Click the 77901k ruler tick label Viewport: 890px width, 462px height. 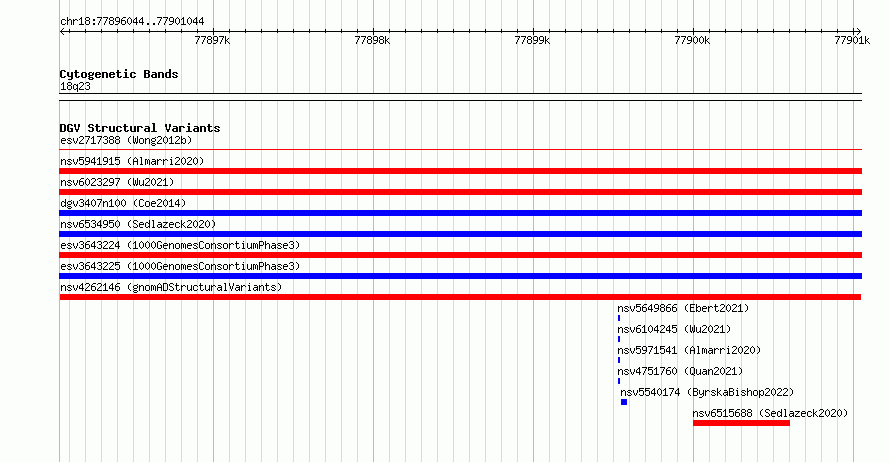coord(852,40)
